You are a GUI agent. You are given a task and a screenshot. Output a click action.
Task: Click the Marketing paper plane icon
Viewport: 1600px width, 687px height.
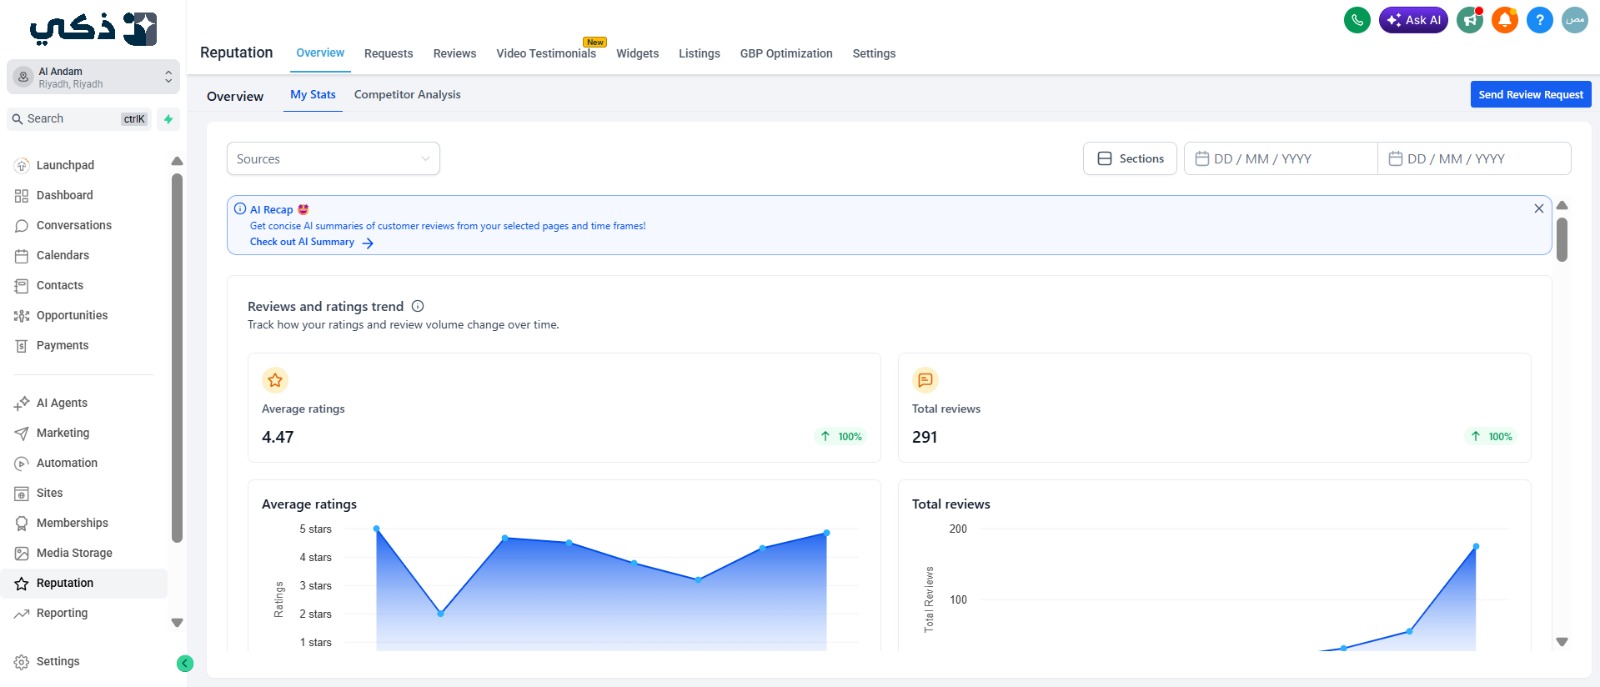click(x=21, y=433)
